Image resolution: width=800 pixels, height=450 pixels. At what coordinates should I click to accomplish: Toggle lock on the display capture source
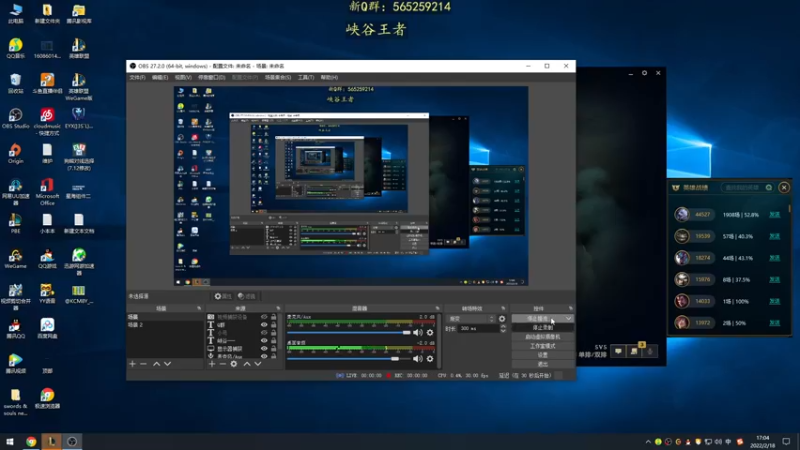pos(273,348)
